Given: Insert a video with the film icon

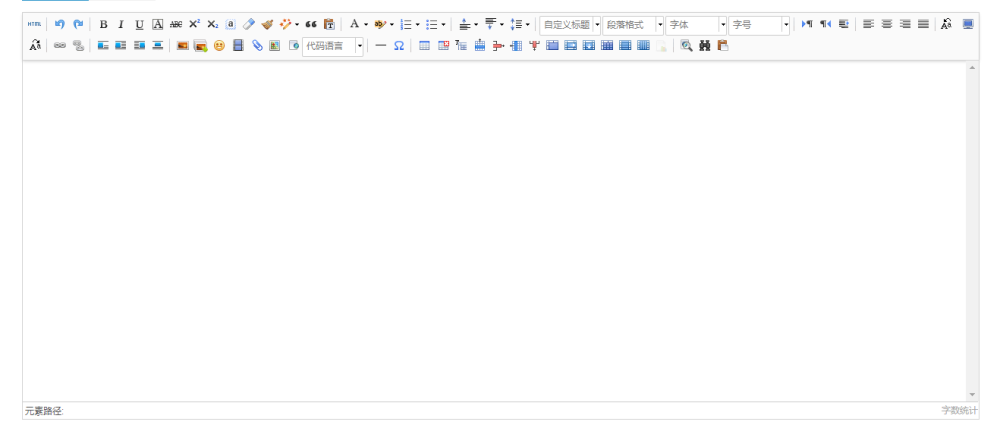Looking at the screenshot, I should click(x=238, y=46).
